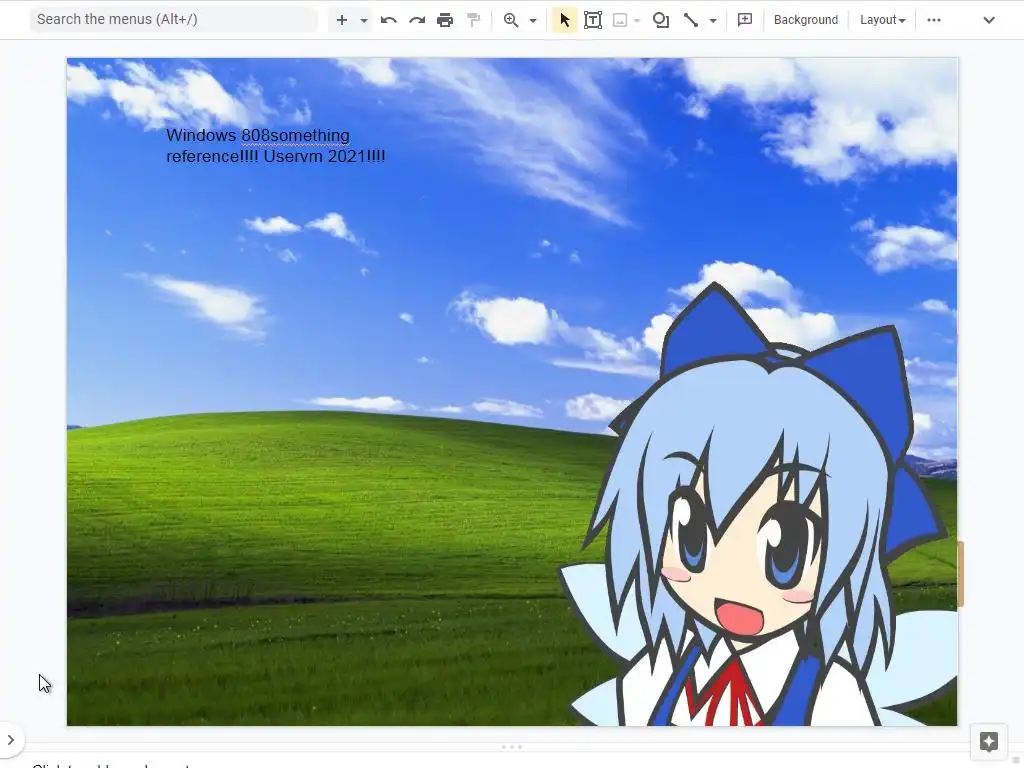Add a new slide with plus button
This screenshot has width=1024, height=768.
[x=342, y=20]
